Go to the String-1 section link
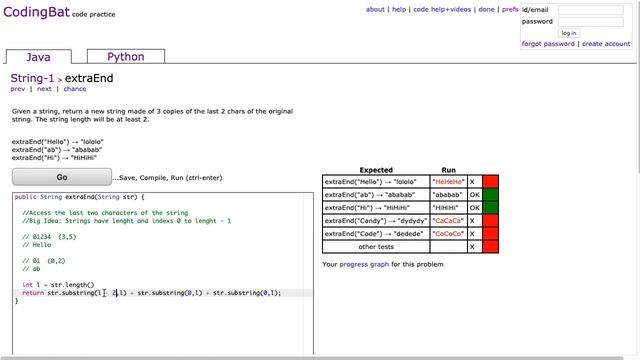This screenshot has height=360, width=640. [32, 78]
